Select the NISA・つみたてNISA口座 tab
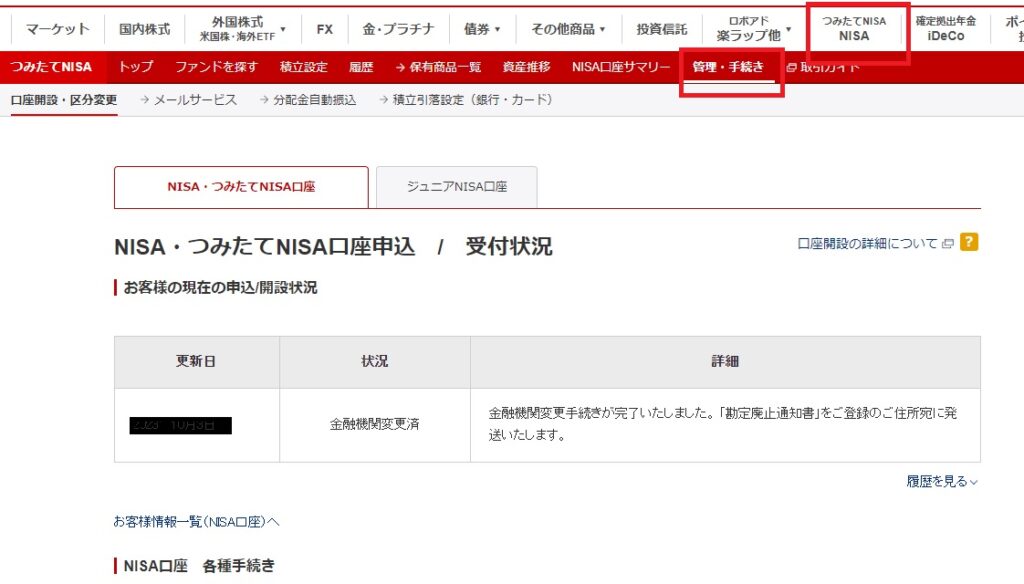Image resolution: width=1024 pixels, height=584 pixels. 241,187
